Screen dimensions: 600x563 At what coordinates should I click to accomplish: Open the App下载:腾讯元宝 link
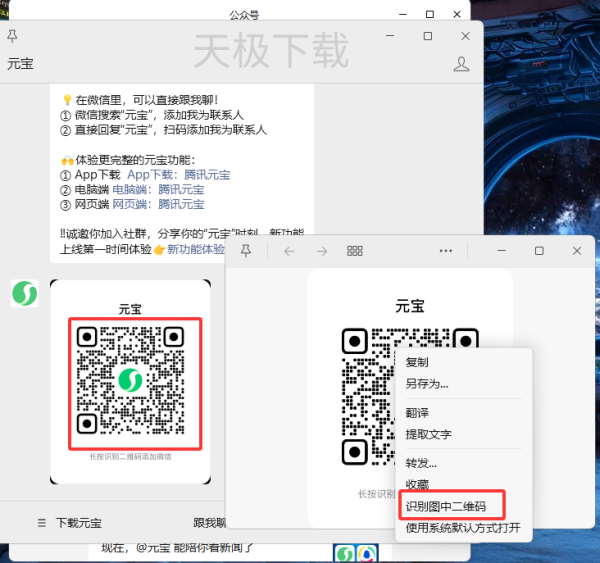[164, 175]
